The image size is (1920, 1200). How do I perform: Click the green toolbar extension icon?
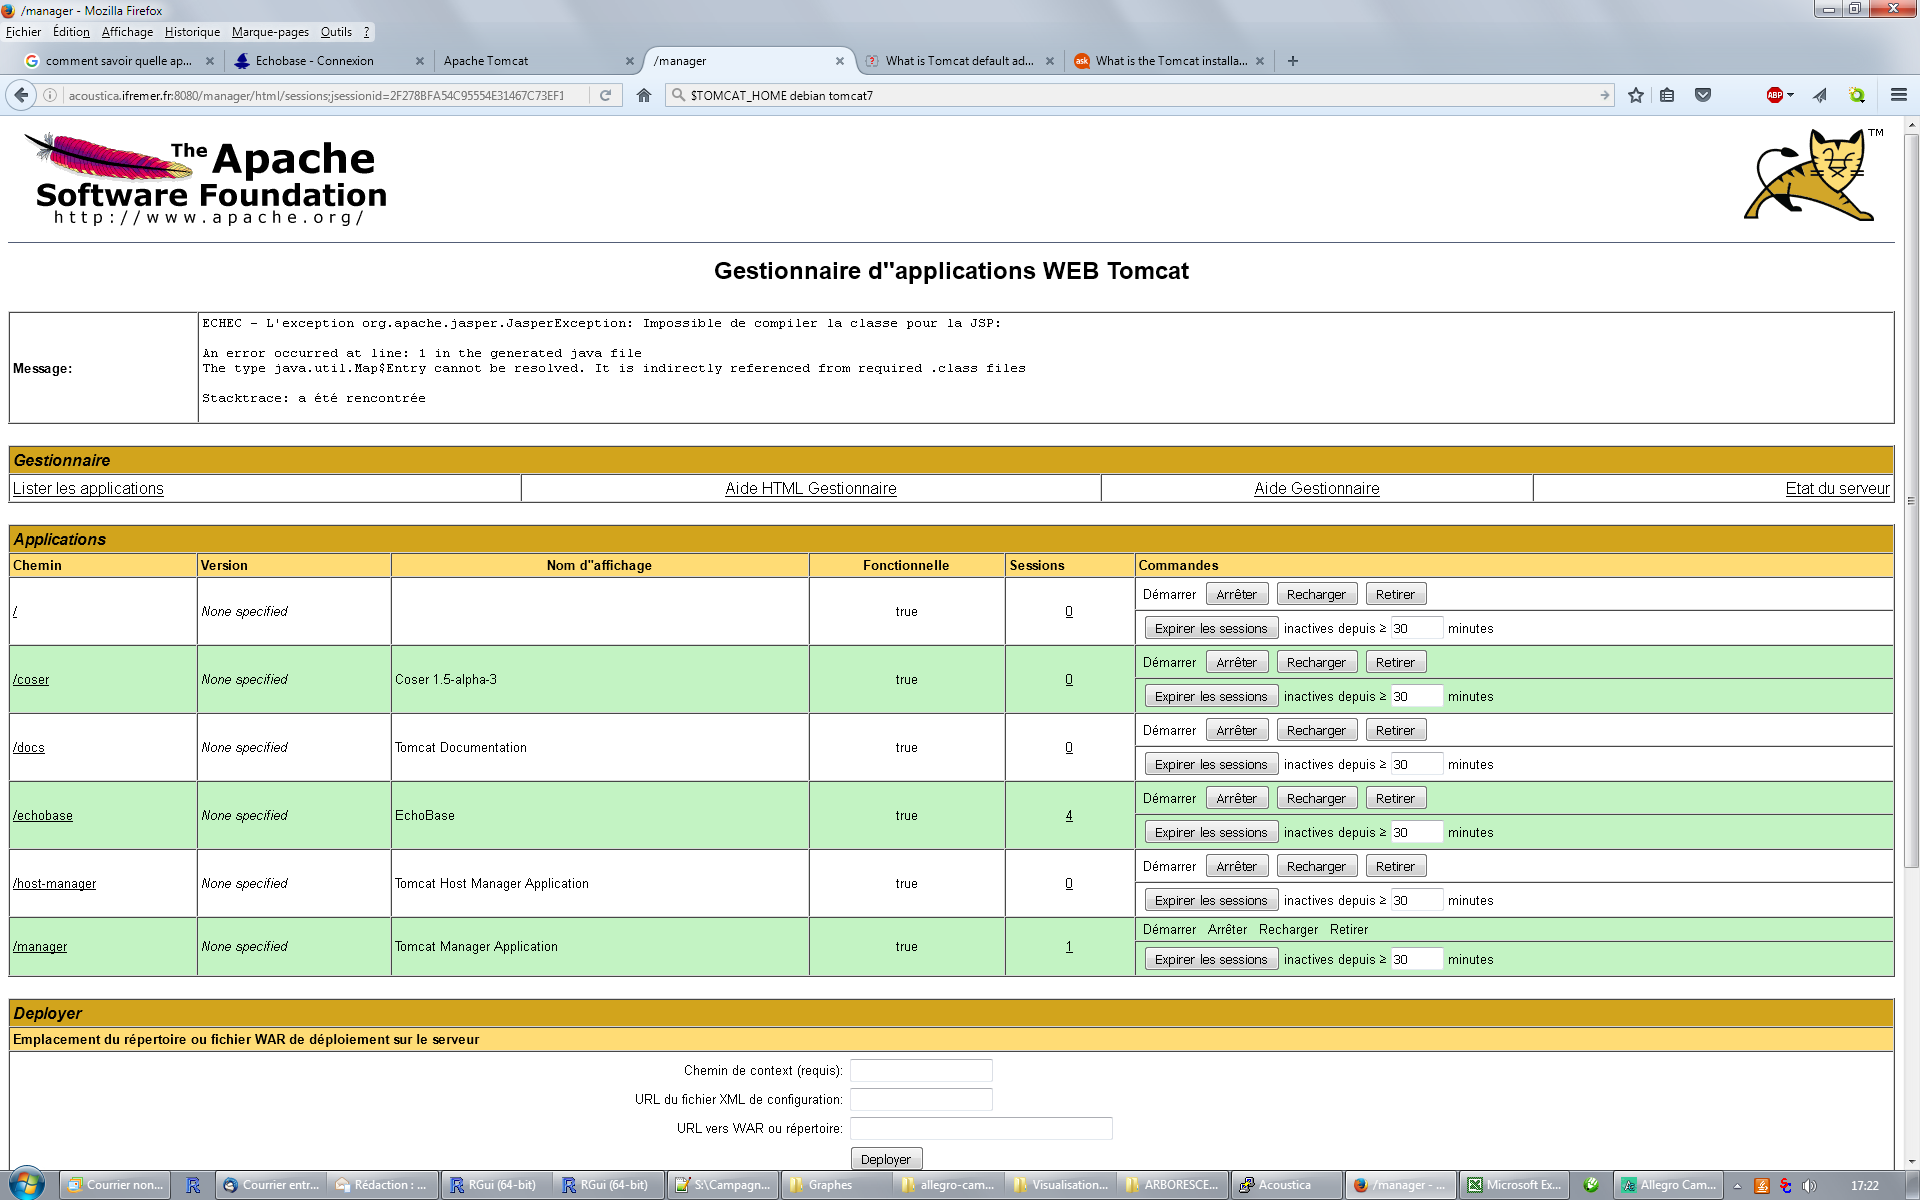tap(1857, 95)
